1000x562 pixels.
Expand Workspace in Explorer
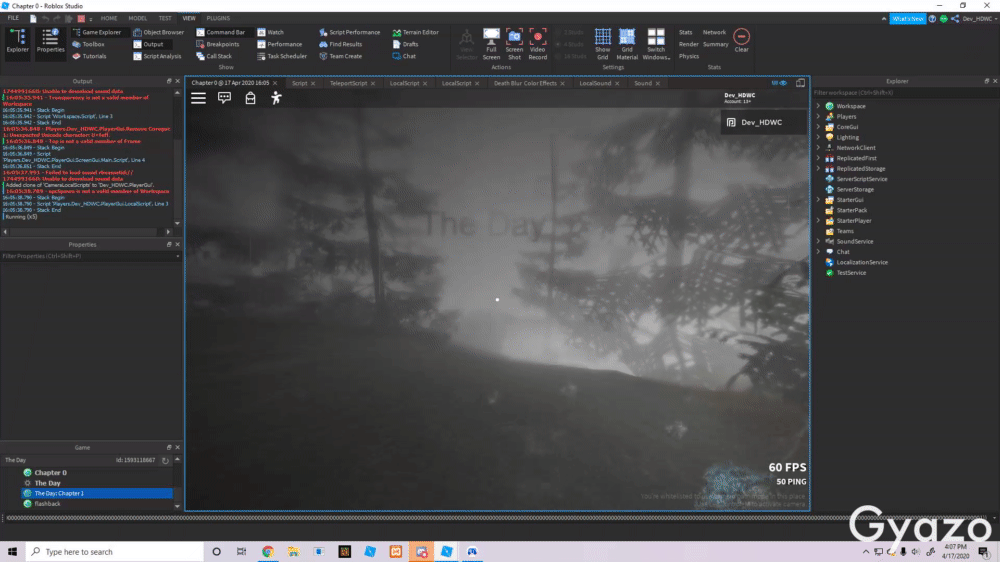tap(818, 106)
